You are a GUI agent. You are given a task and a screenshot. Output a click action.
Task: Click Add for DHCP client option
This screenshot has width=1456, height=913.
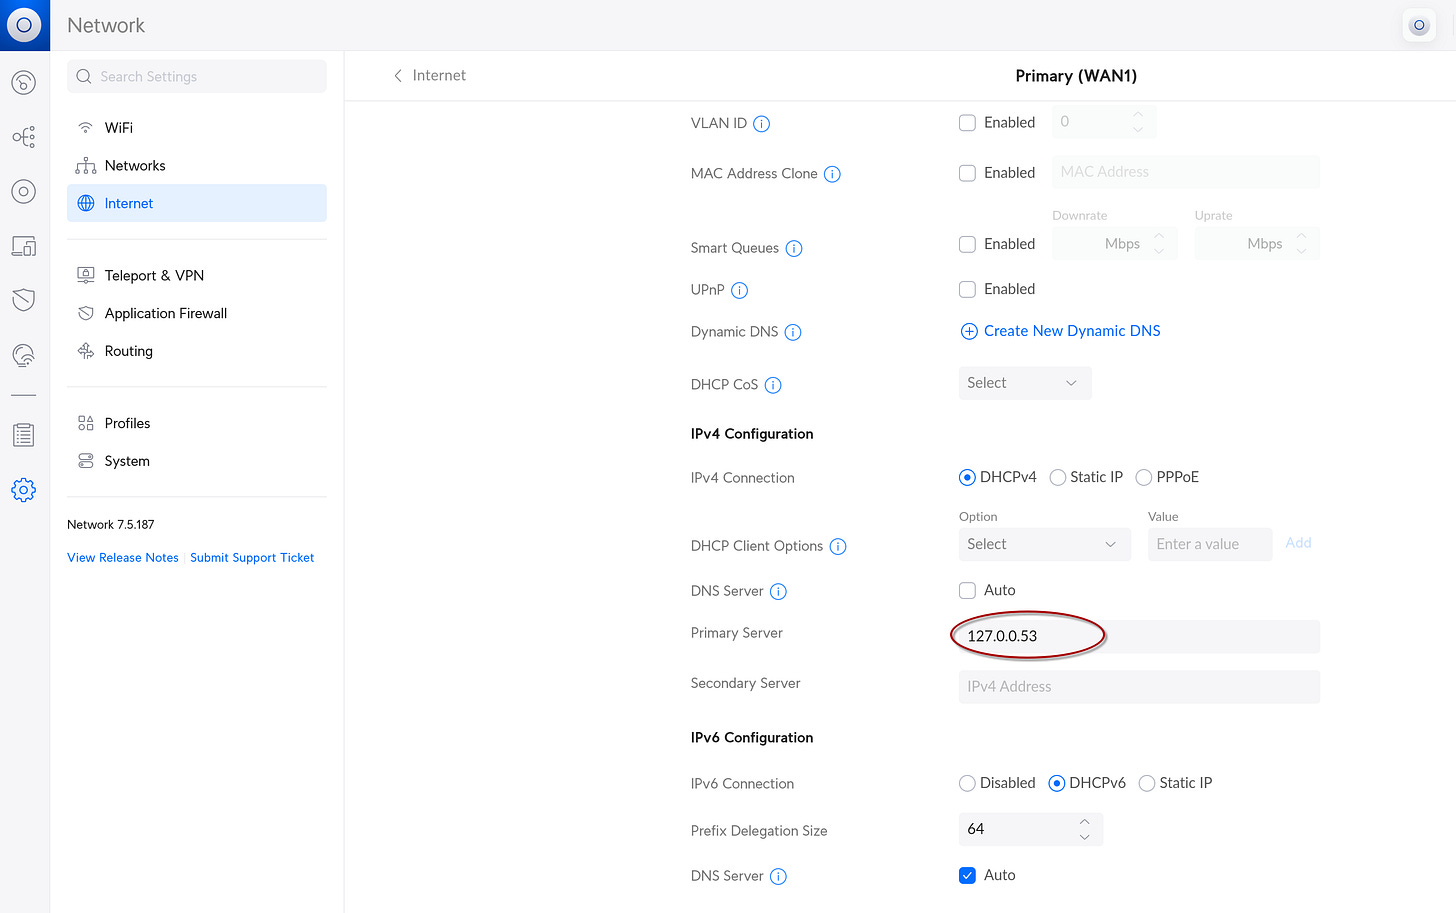[1298, 543]
